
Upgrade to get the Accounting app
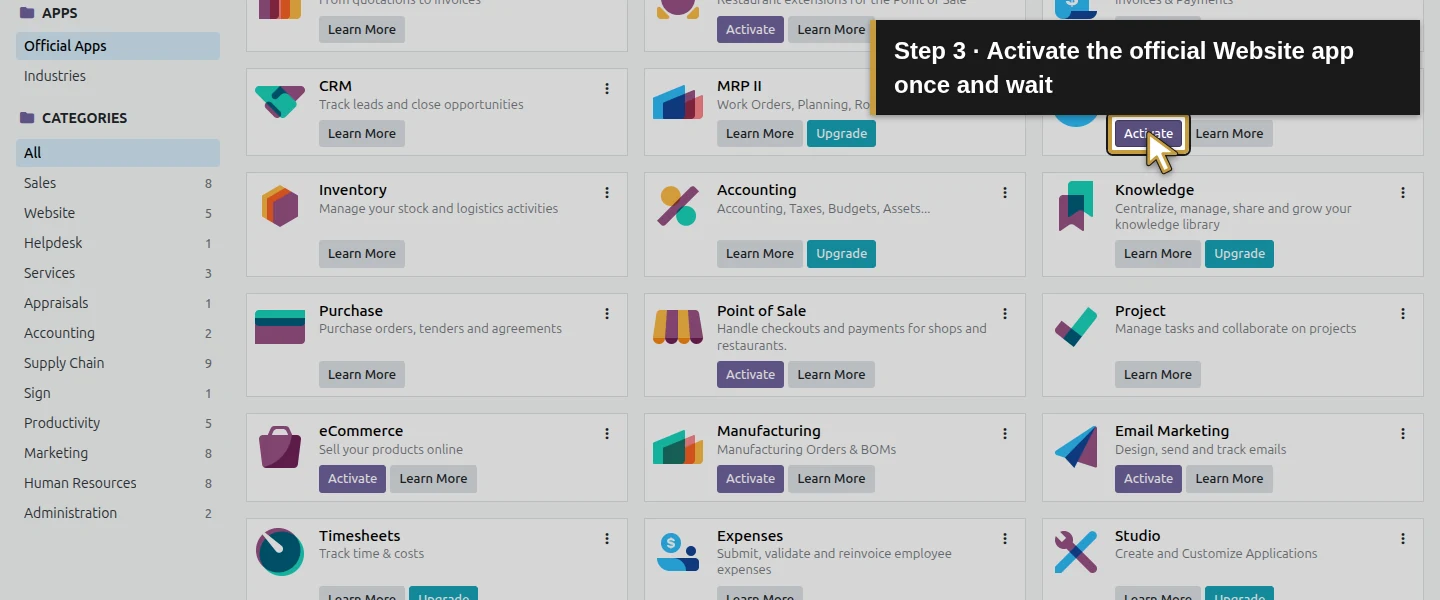(x=842, y=254)
